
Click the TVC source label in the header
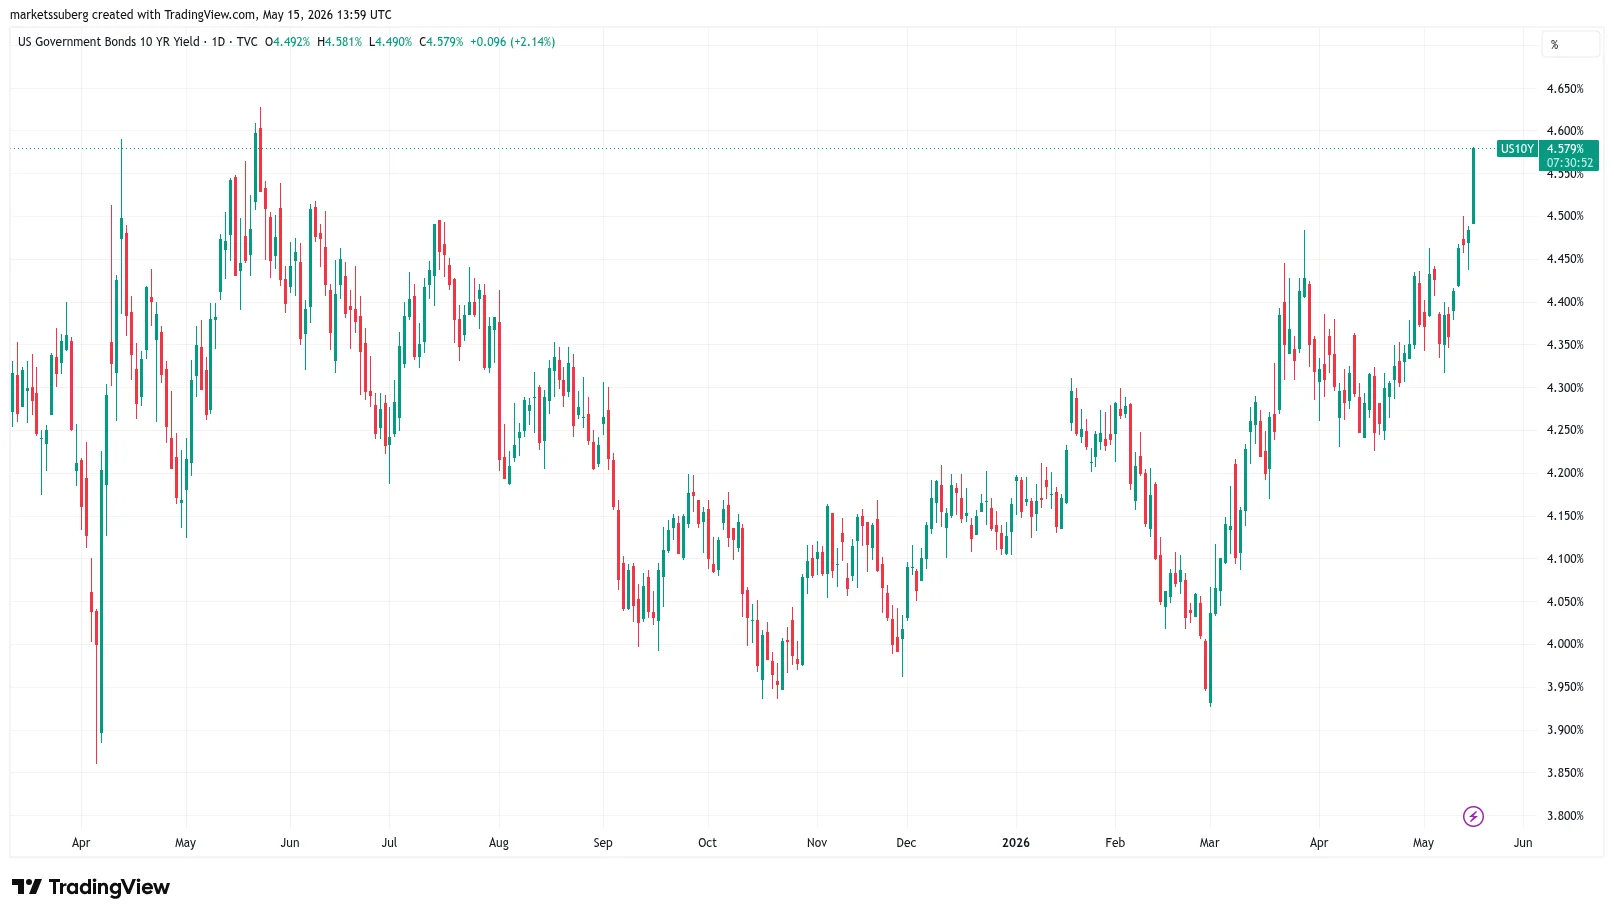coord(247,42)
